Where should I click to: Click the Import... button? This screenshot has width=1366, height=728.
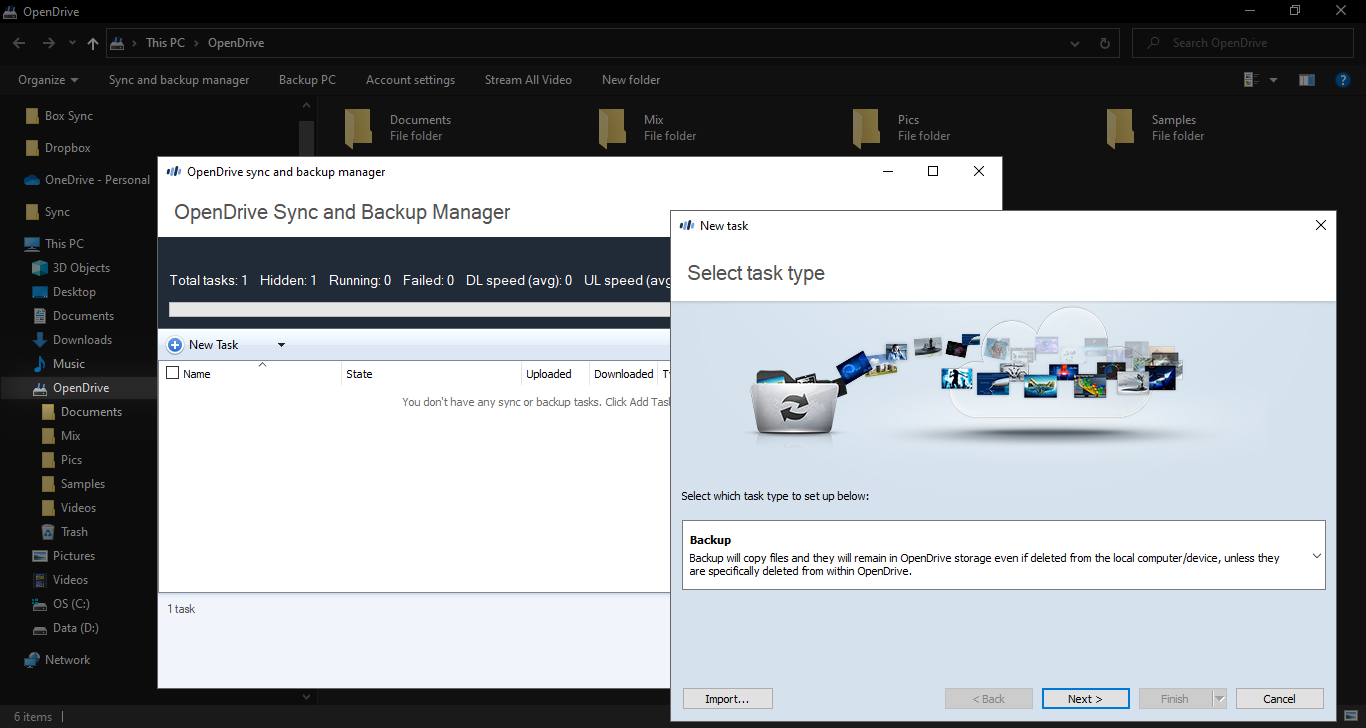click(x=727, y=699)
